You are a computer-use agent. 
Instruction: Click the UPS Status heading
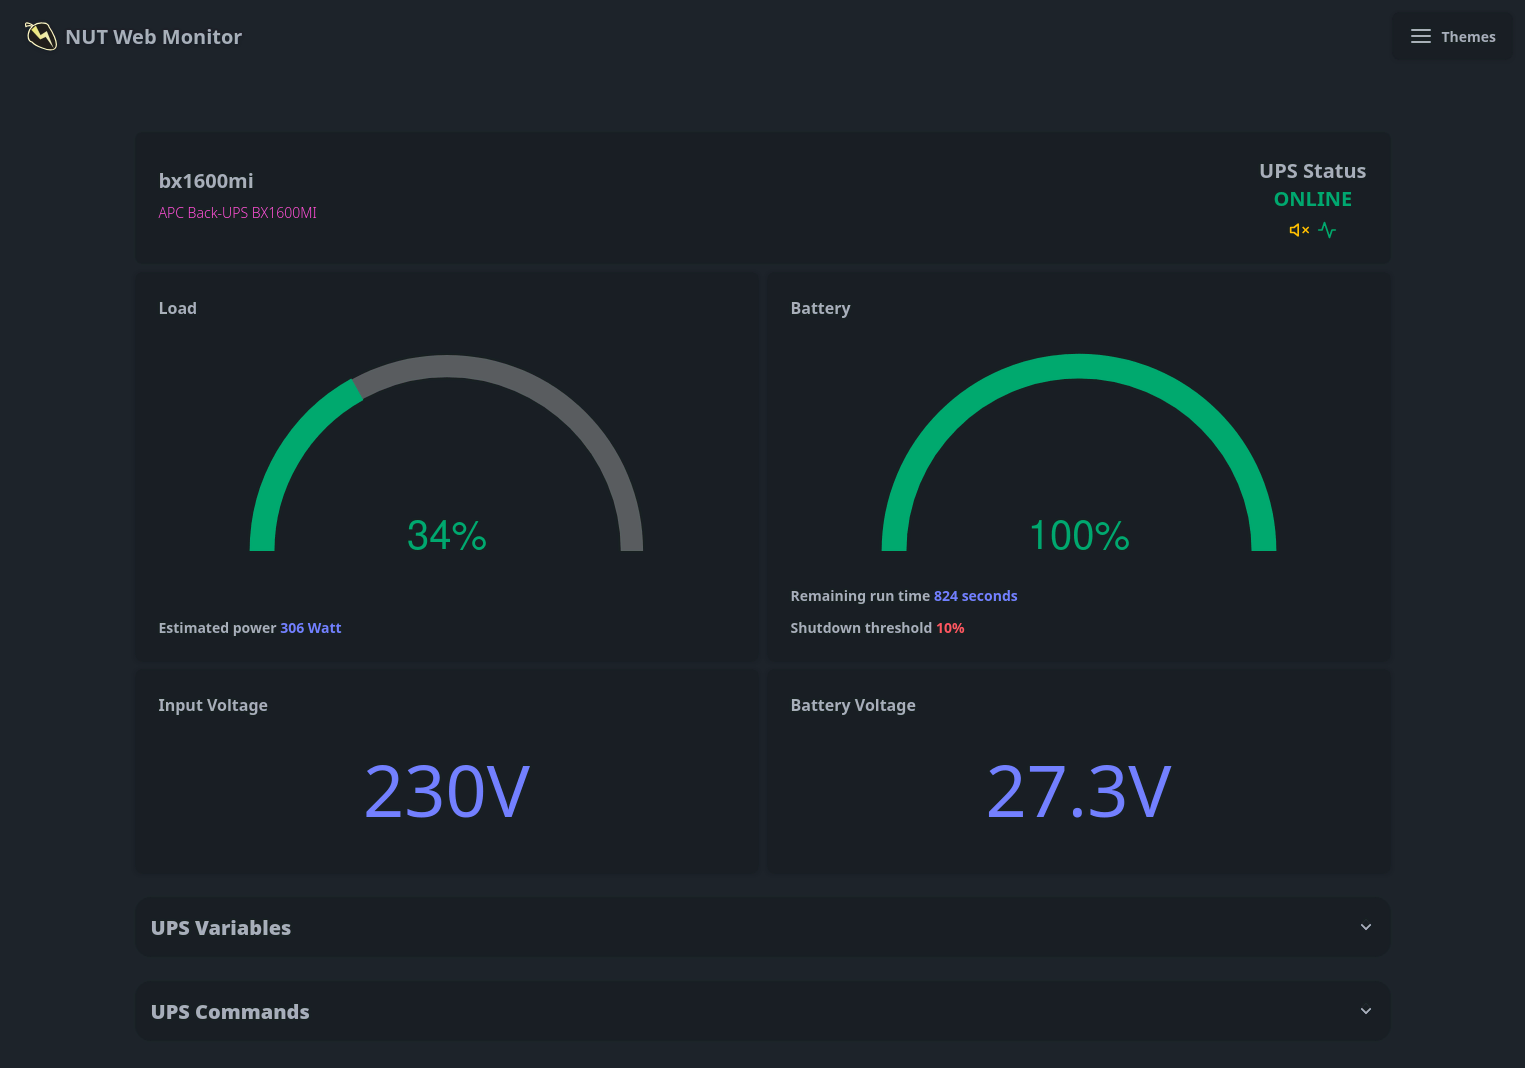[1312, 171]
